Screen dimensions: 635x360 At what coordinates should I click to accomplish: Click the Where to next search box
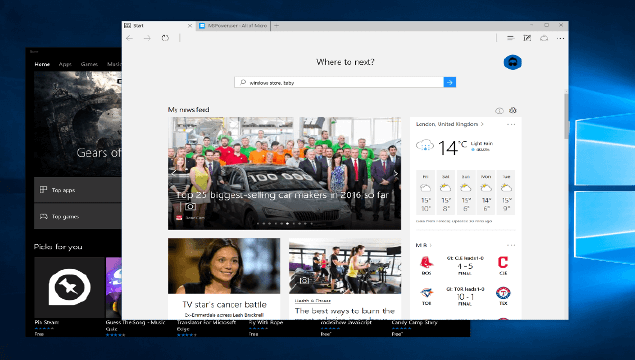339,82
